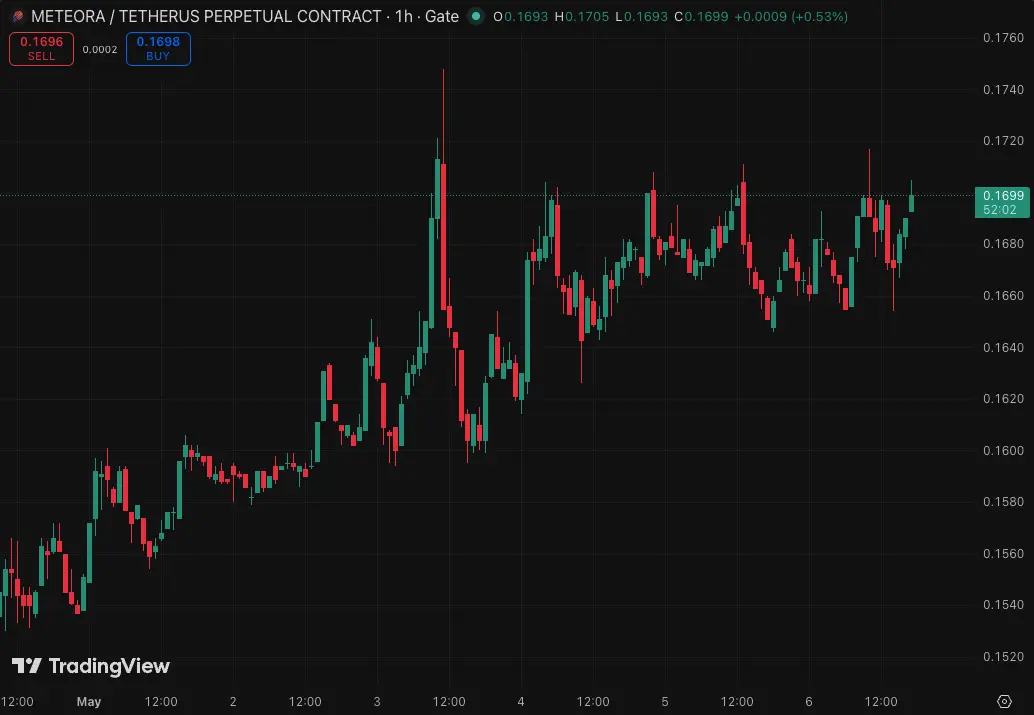1034x715 pixels.
Task: Click the date 5 label on time axis
Action: (x=665, y=702)
